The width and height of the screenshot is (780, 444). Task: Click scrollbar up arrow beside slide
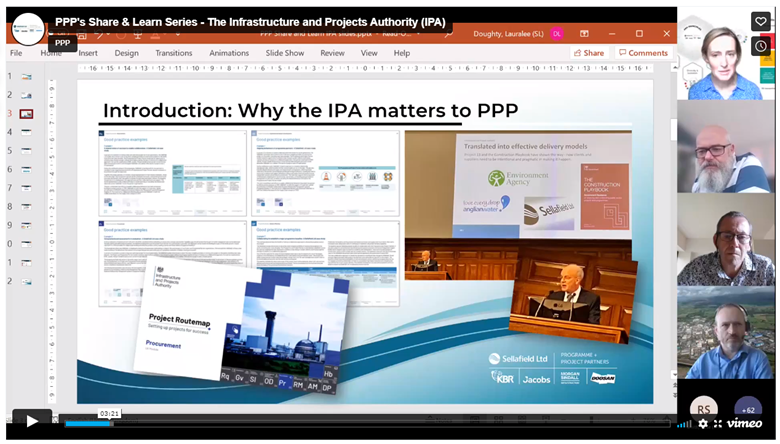(x=674, y=67)
